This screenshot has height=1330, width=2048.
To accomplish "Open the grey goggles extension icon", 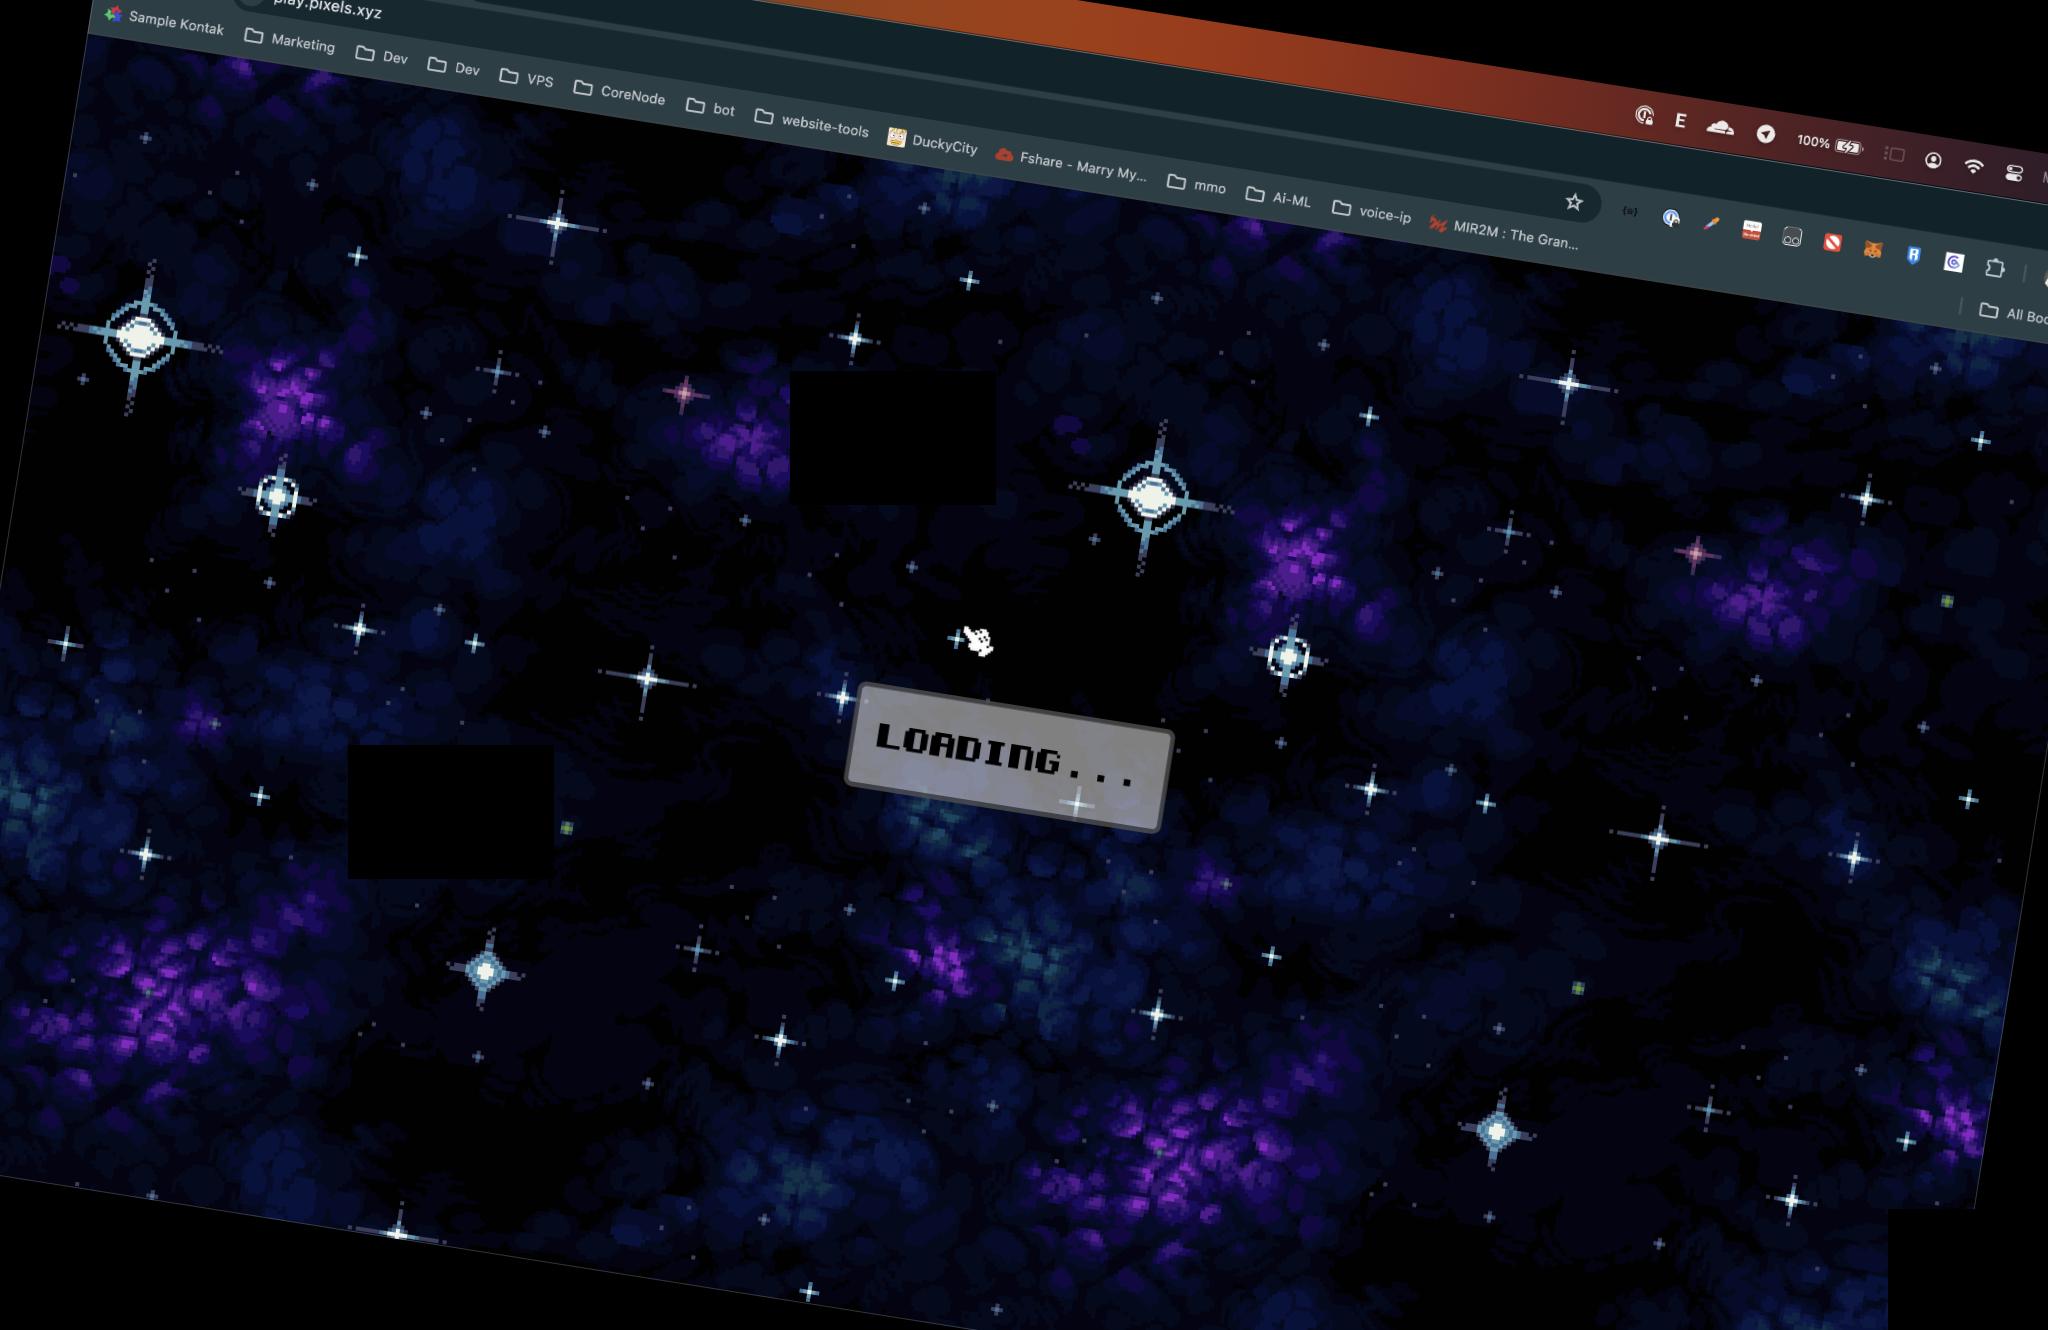I will (x=1792, y=237).
